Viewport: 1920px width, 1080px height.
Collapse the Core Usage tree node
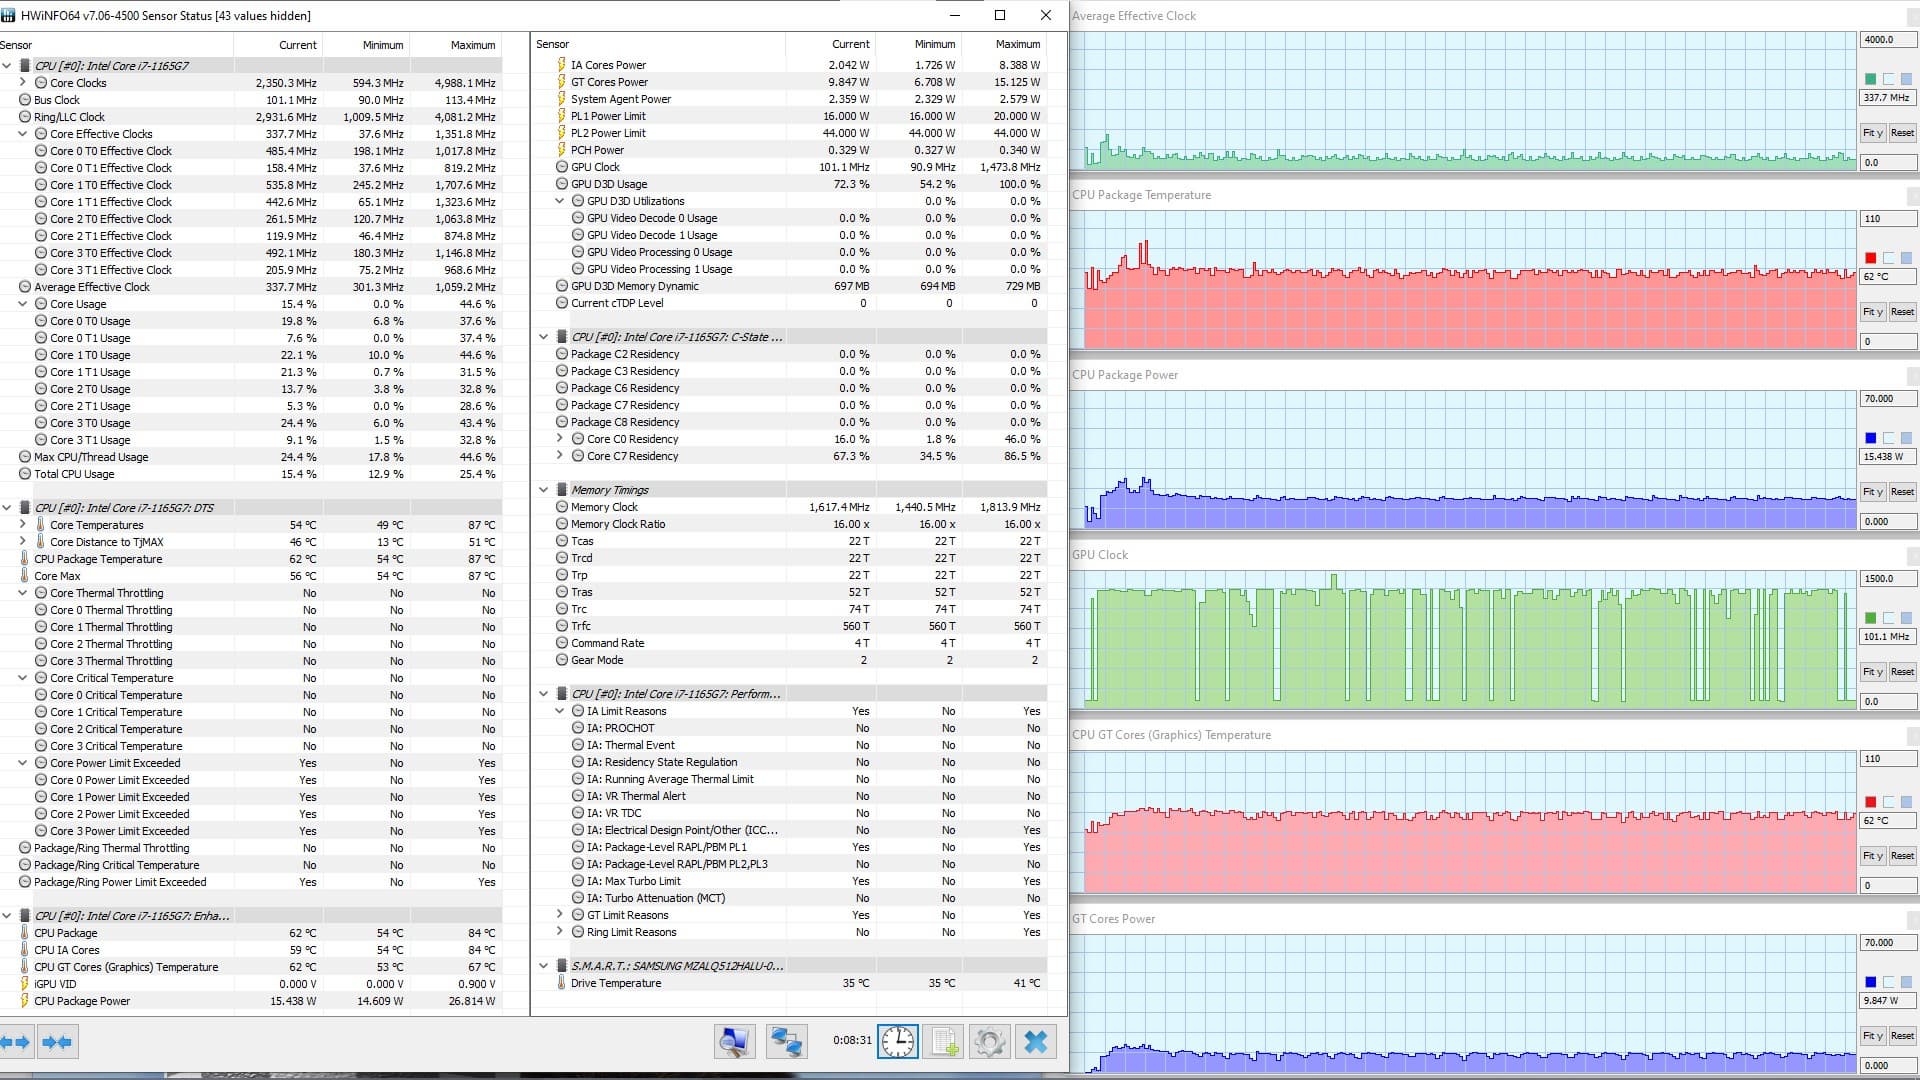point(23,304)
